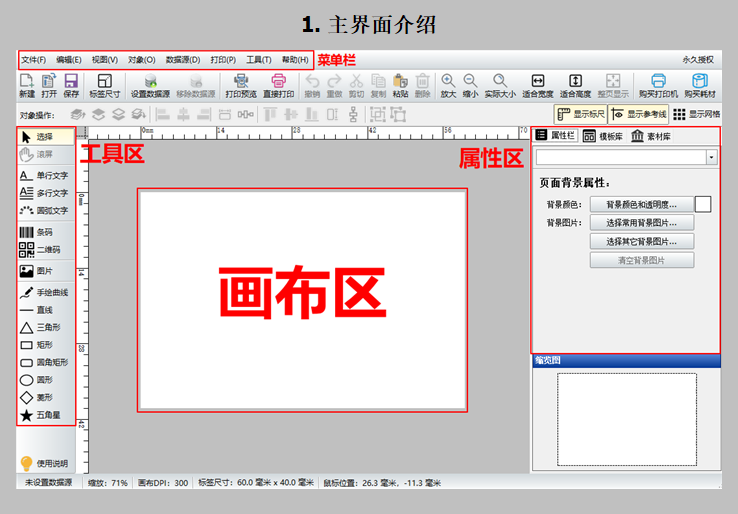
Task: Switch to the 模板库 tab
Action: 603,136
